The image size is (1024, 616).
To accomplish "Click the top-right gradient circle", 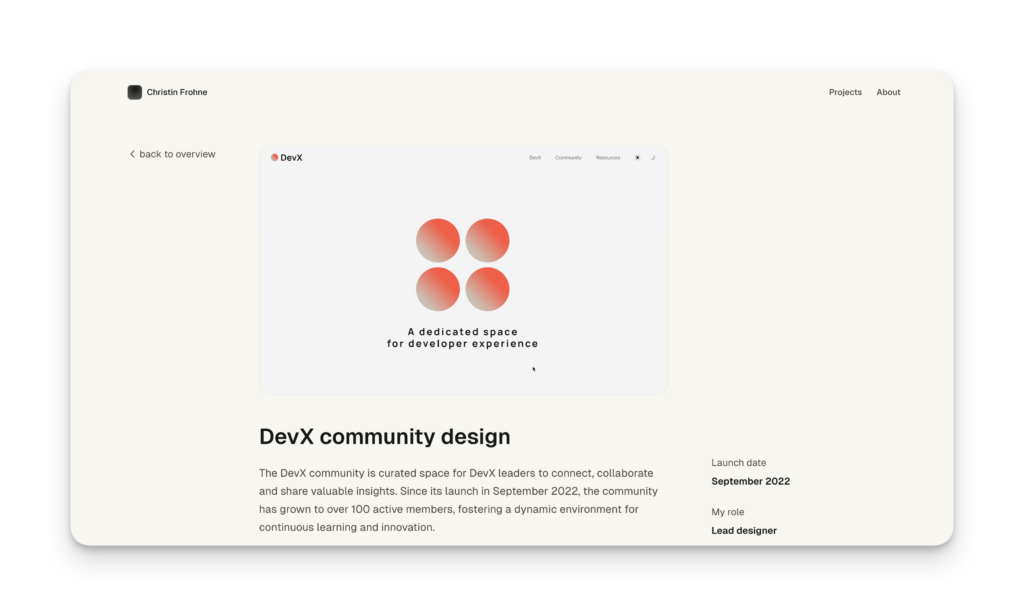I will click(x=487, y=240).
